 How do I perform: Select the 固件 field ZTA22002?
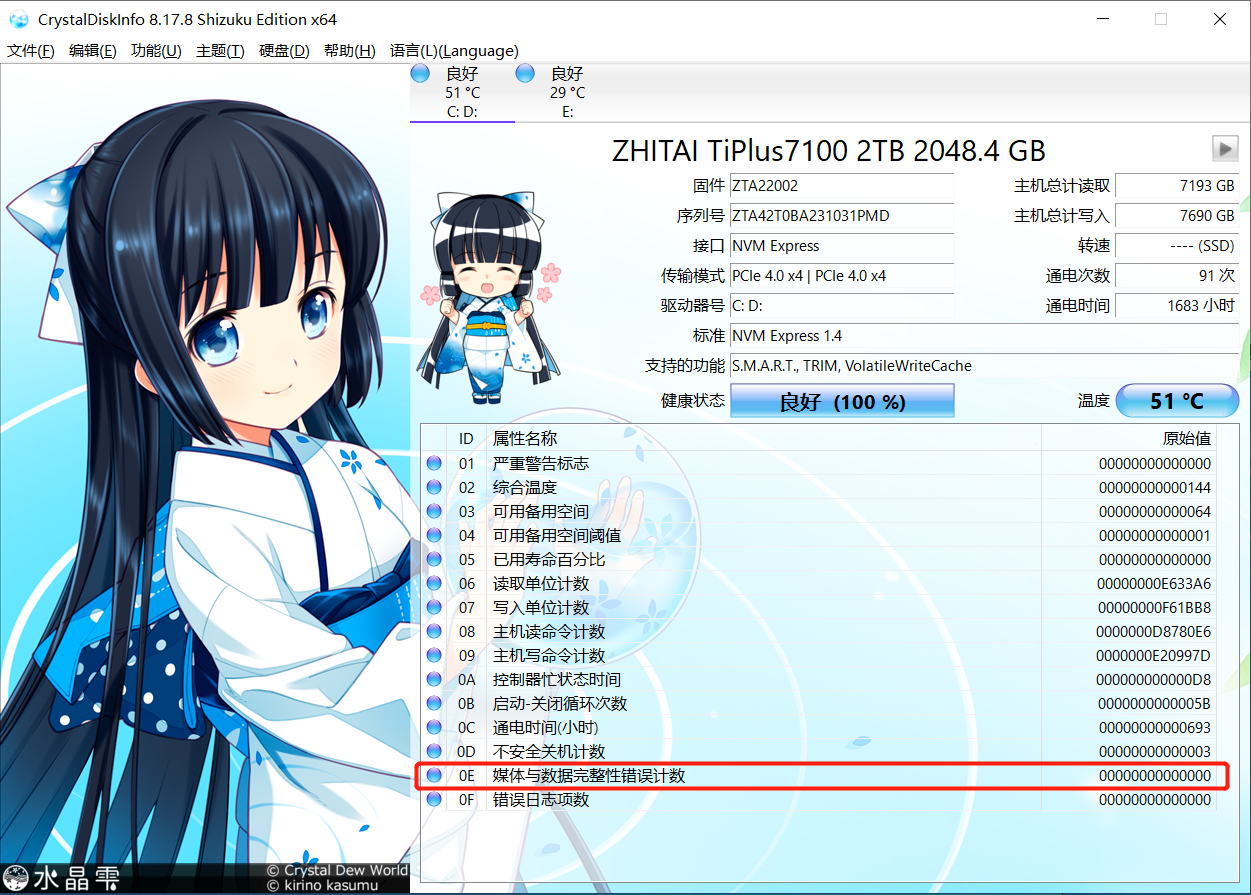coord(842,185)
